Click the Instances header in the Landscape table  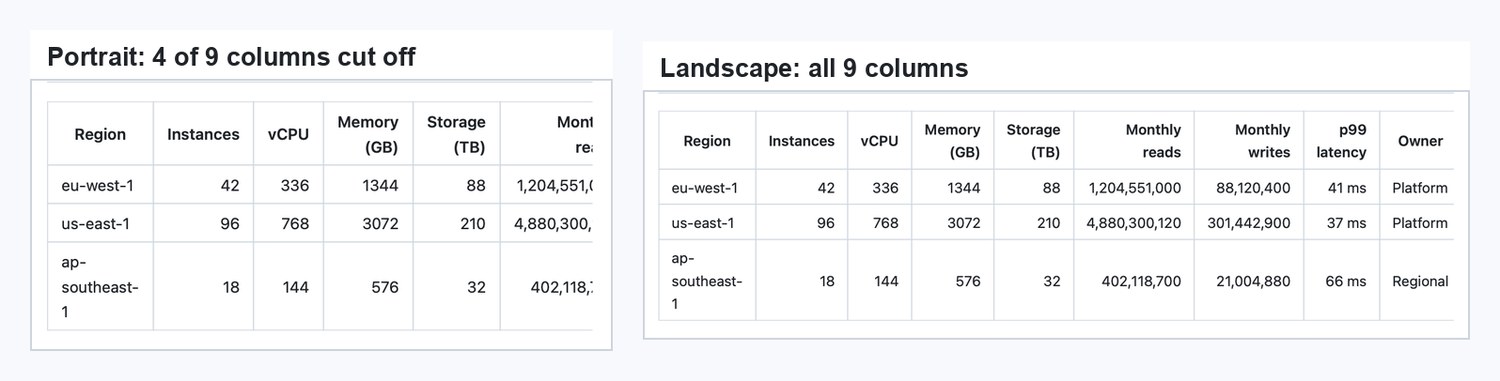point(802,141)
